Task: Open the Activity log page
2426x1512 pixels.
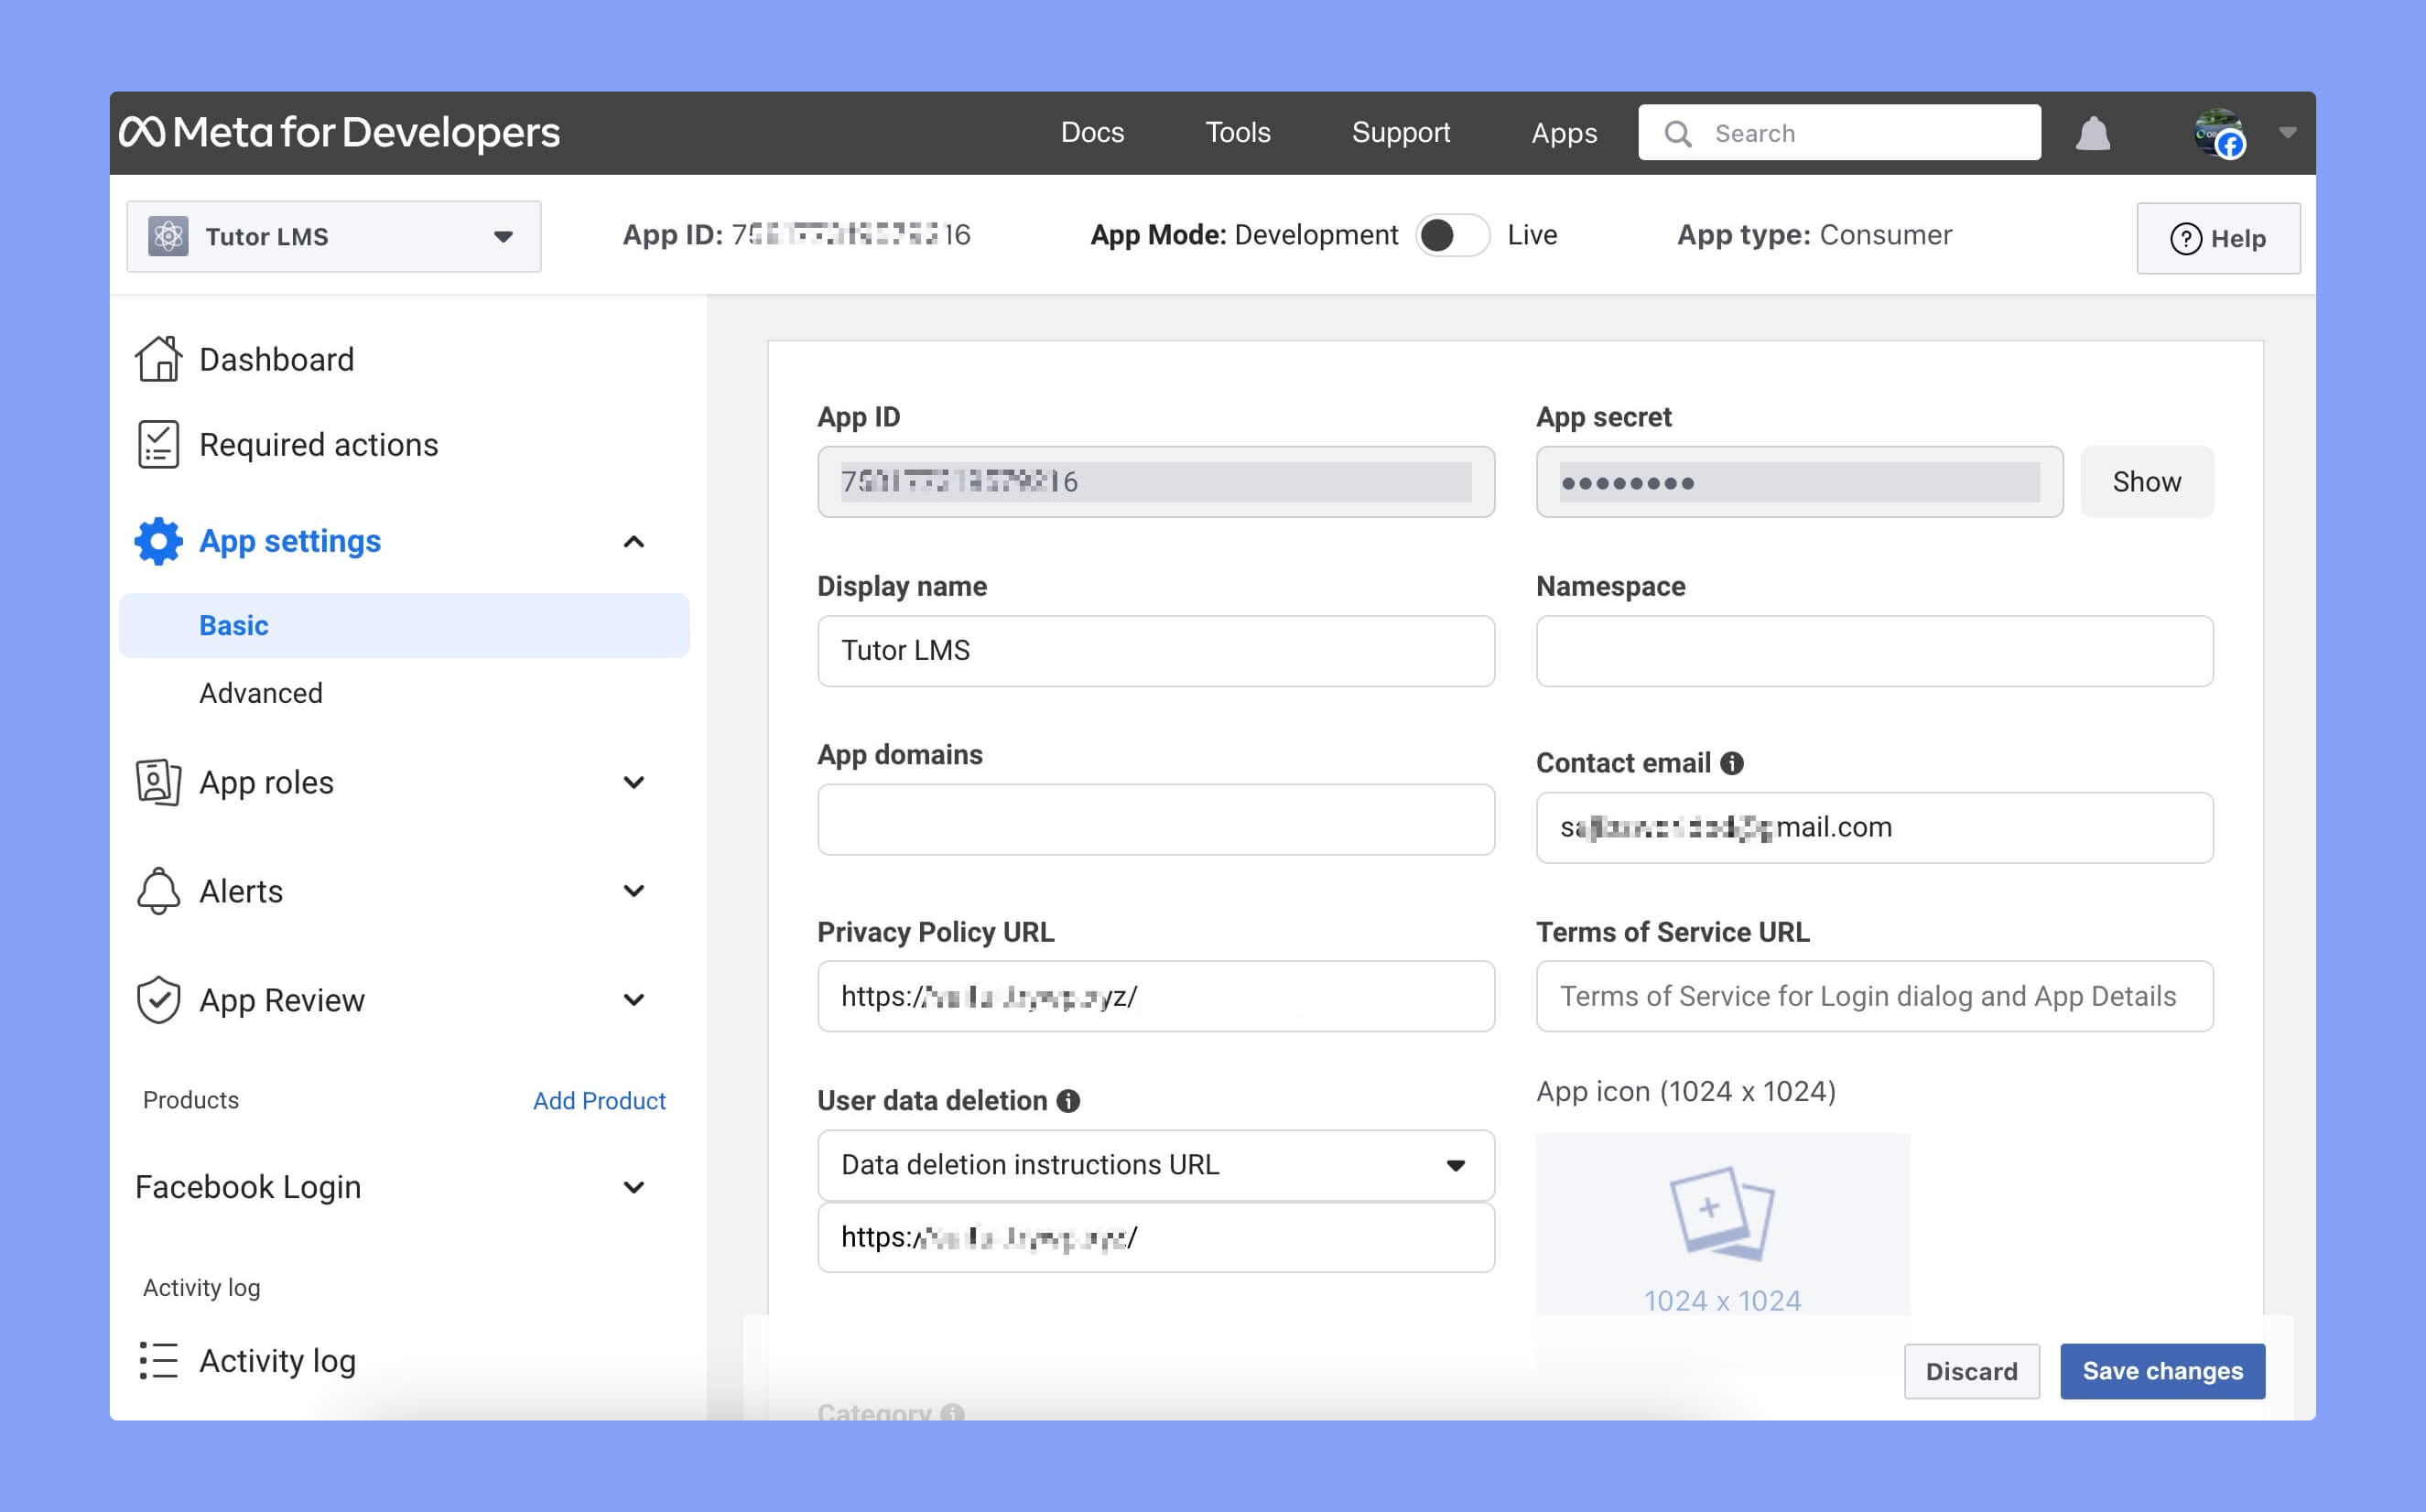Action: [x=278, y=1361]
